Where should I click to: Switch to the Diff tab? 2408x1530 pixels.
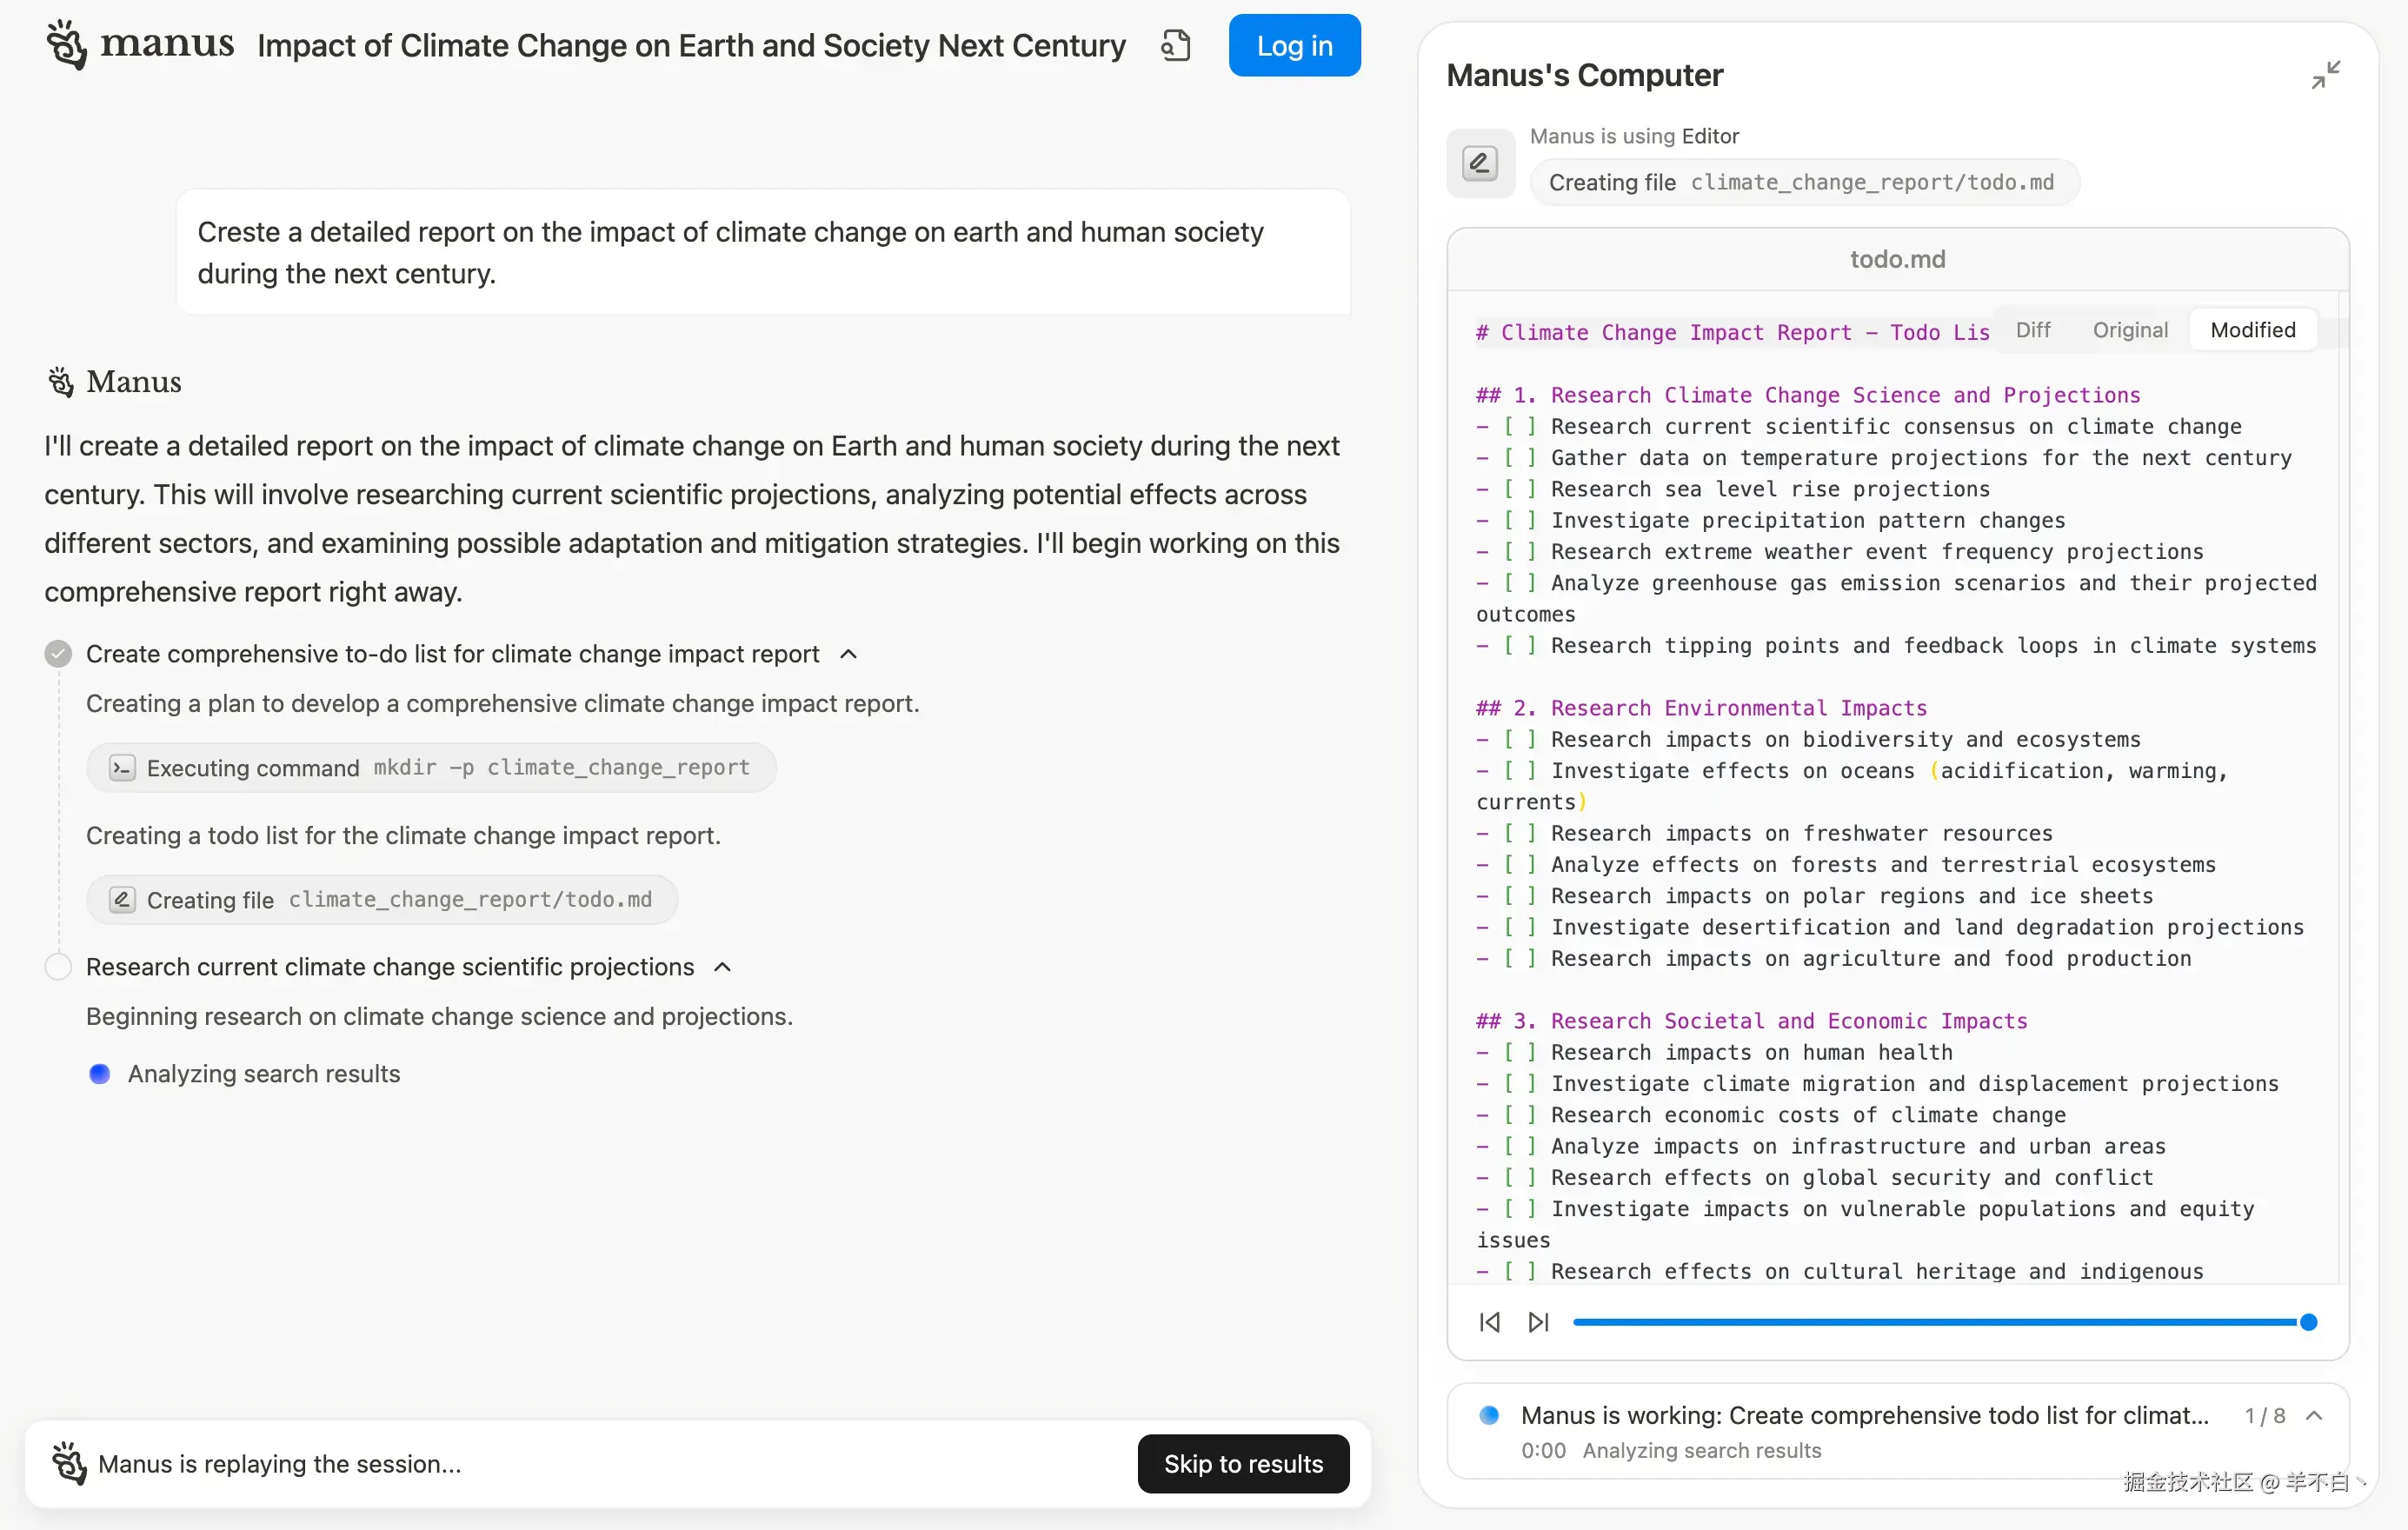[2032, 330]
